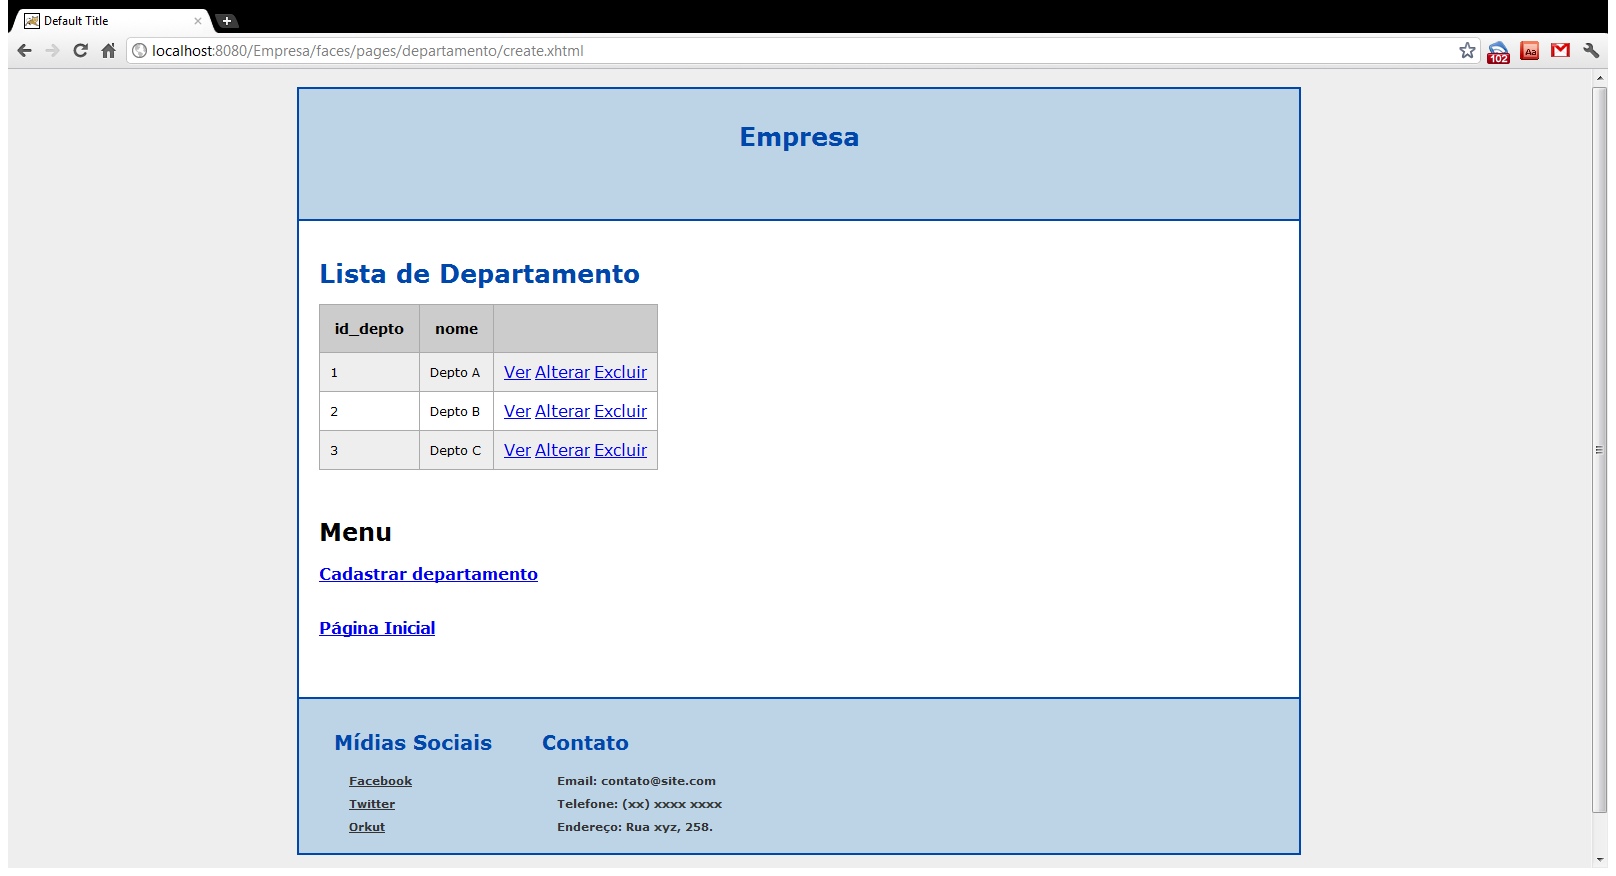
Task: Click Ver link for Depto B
Action: [517, 411]
